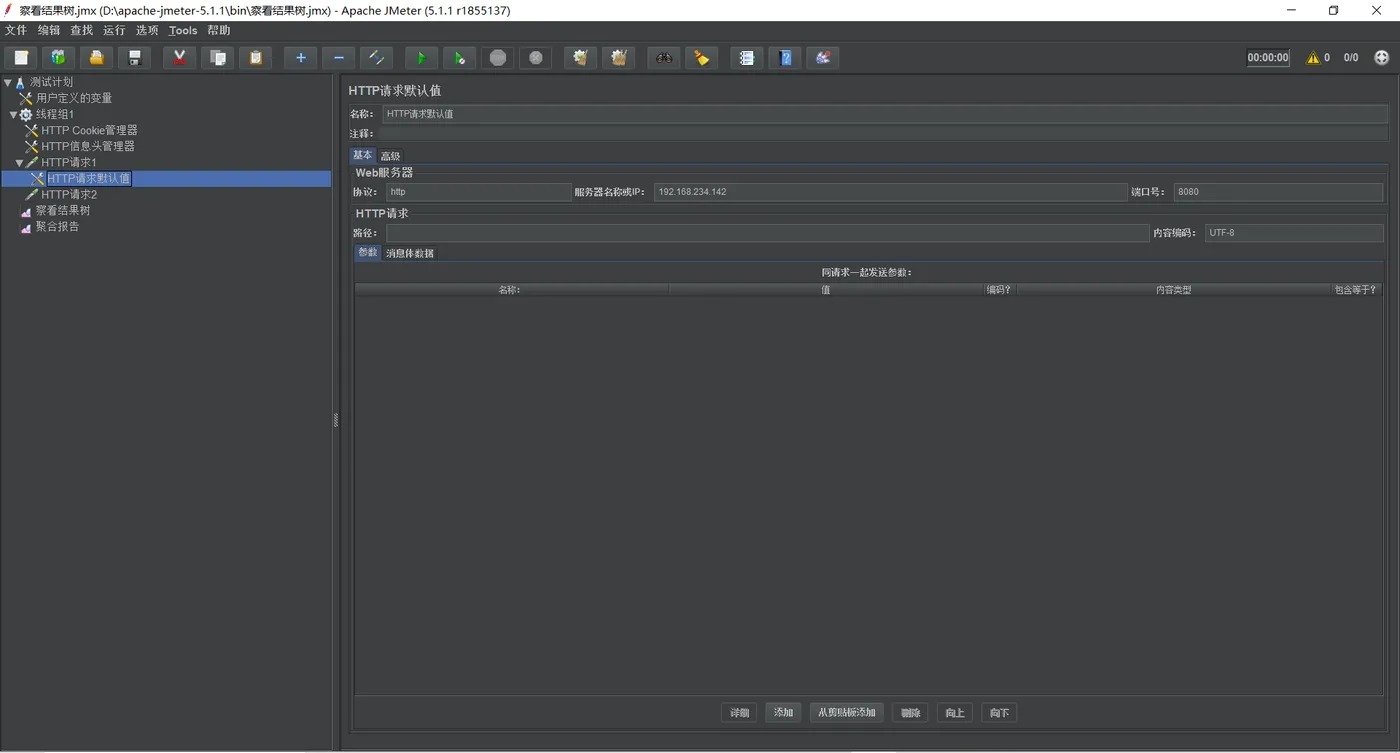Screen dimensions: 1400x753
Task: Click the rightmost graph-style toolbar icon
Action: (x=822, y=58)
